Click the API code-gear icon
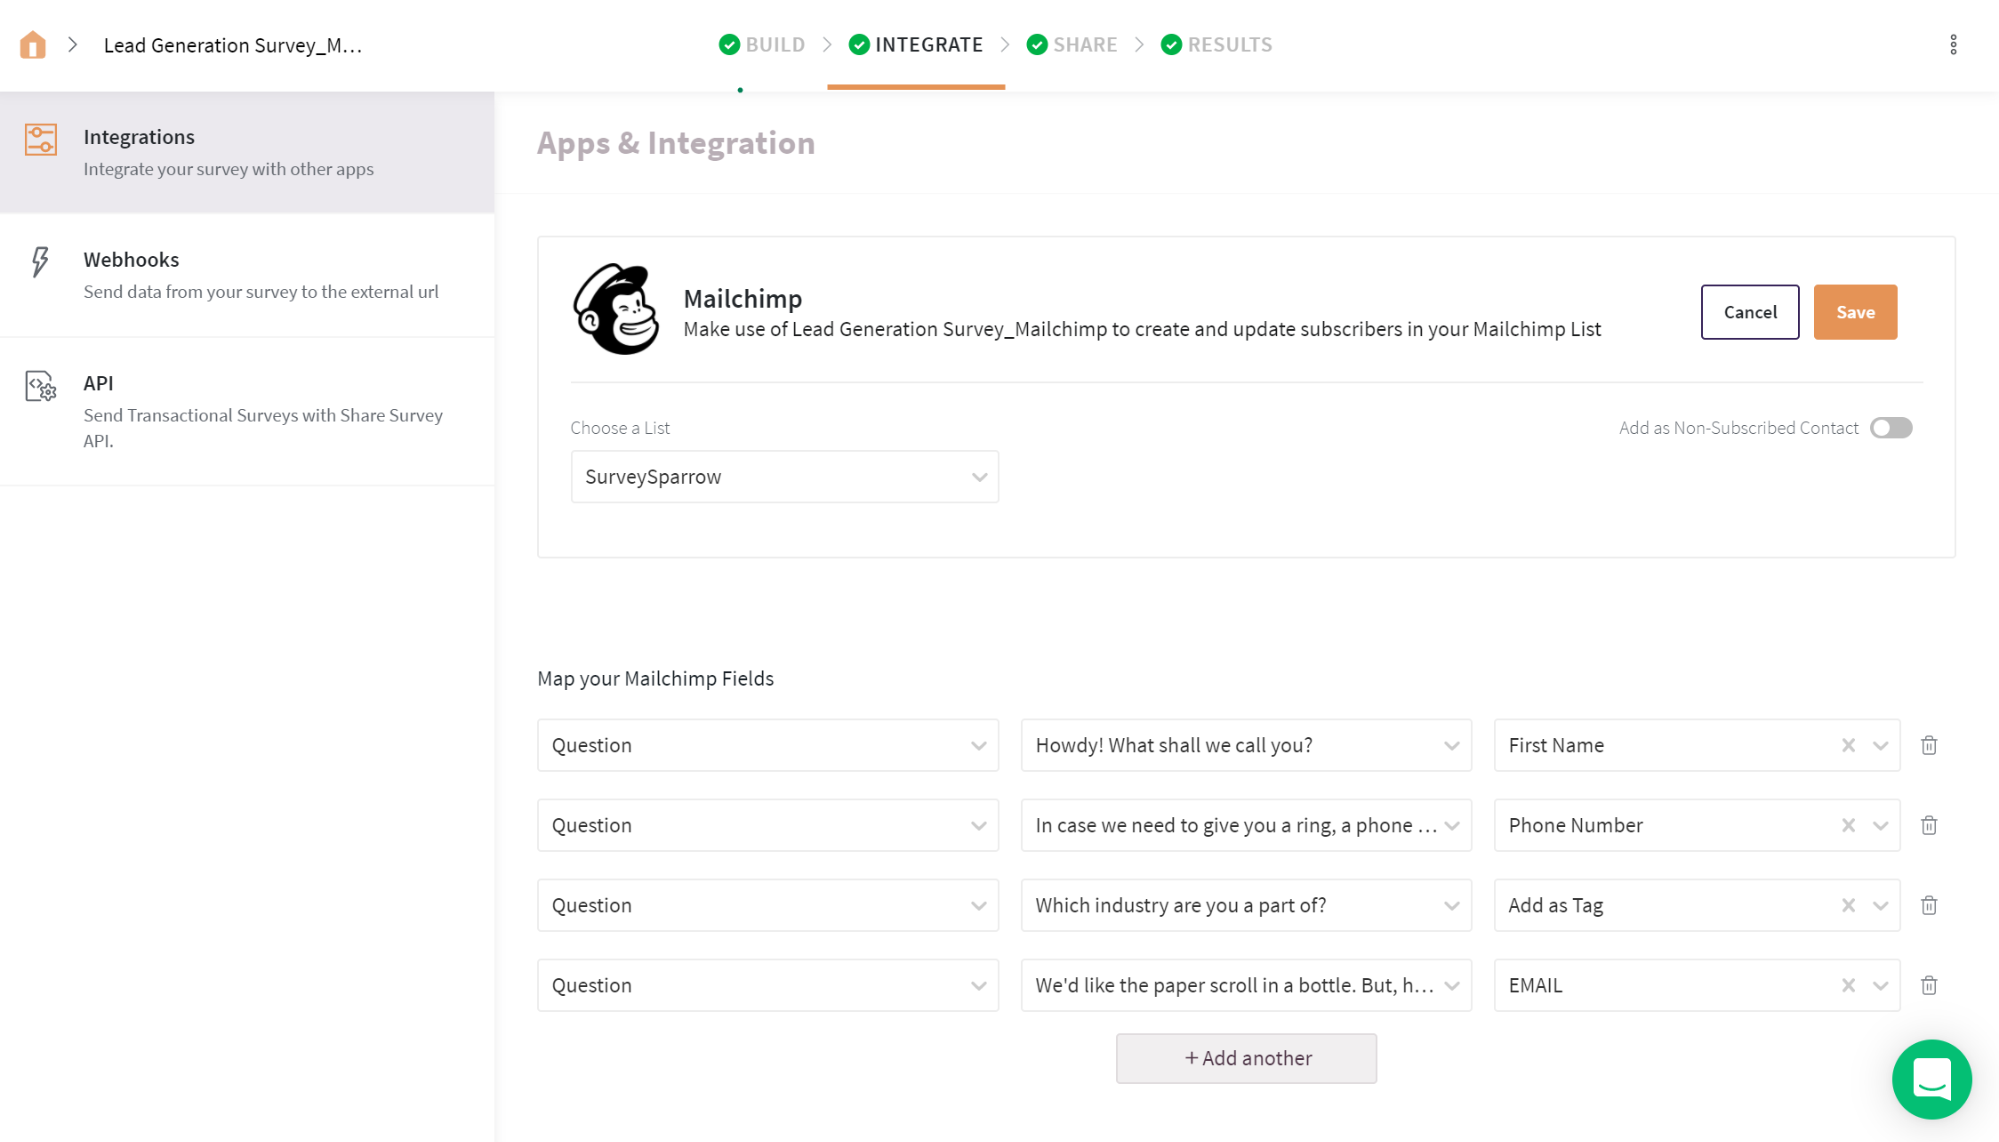The height and width of the screenshot is (1142, 1999). [41, 386]
